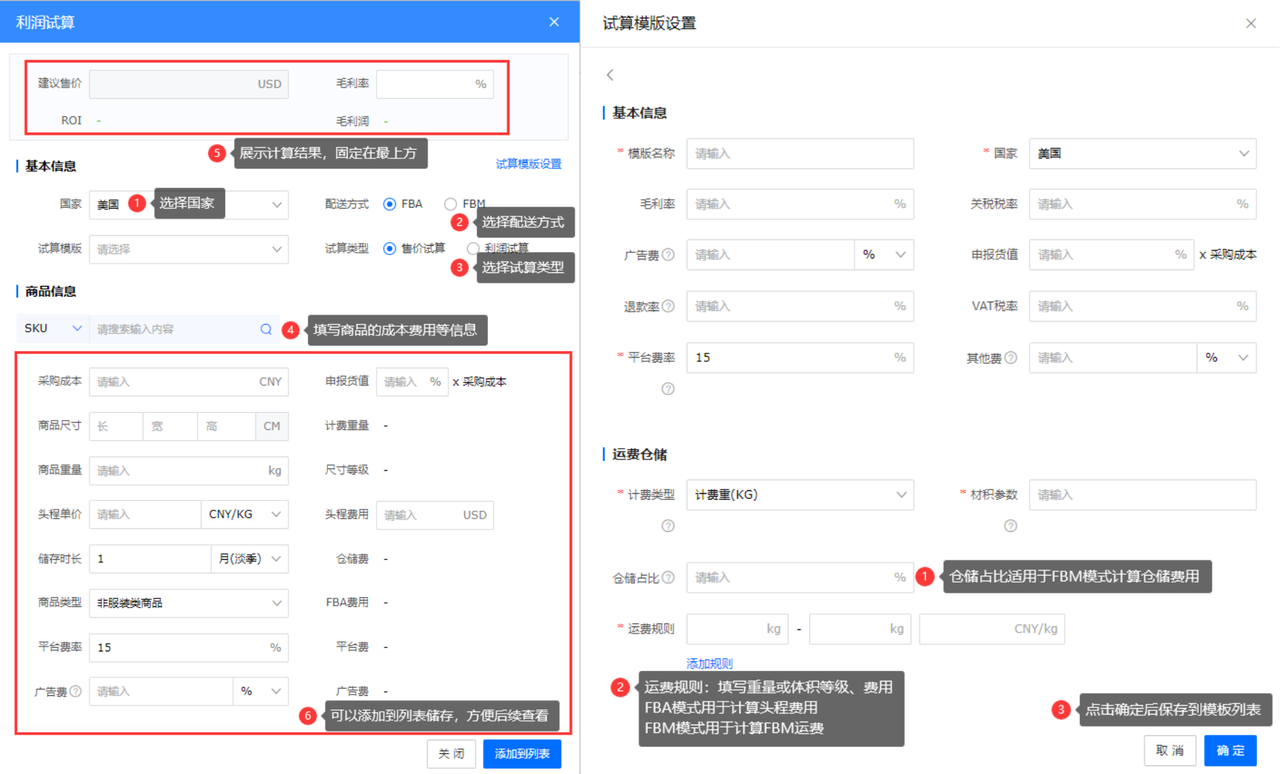Click 头程单价 input field
The image size is (1280, 774).
[x=145, y=514]
